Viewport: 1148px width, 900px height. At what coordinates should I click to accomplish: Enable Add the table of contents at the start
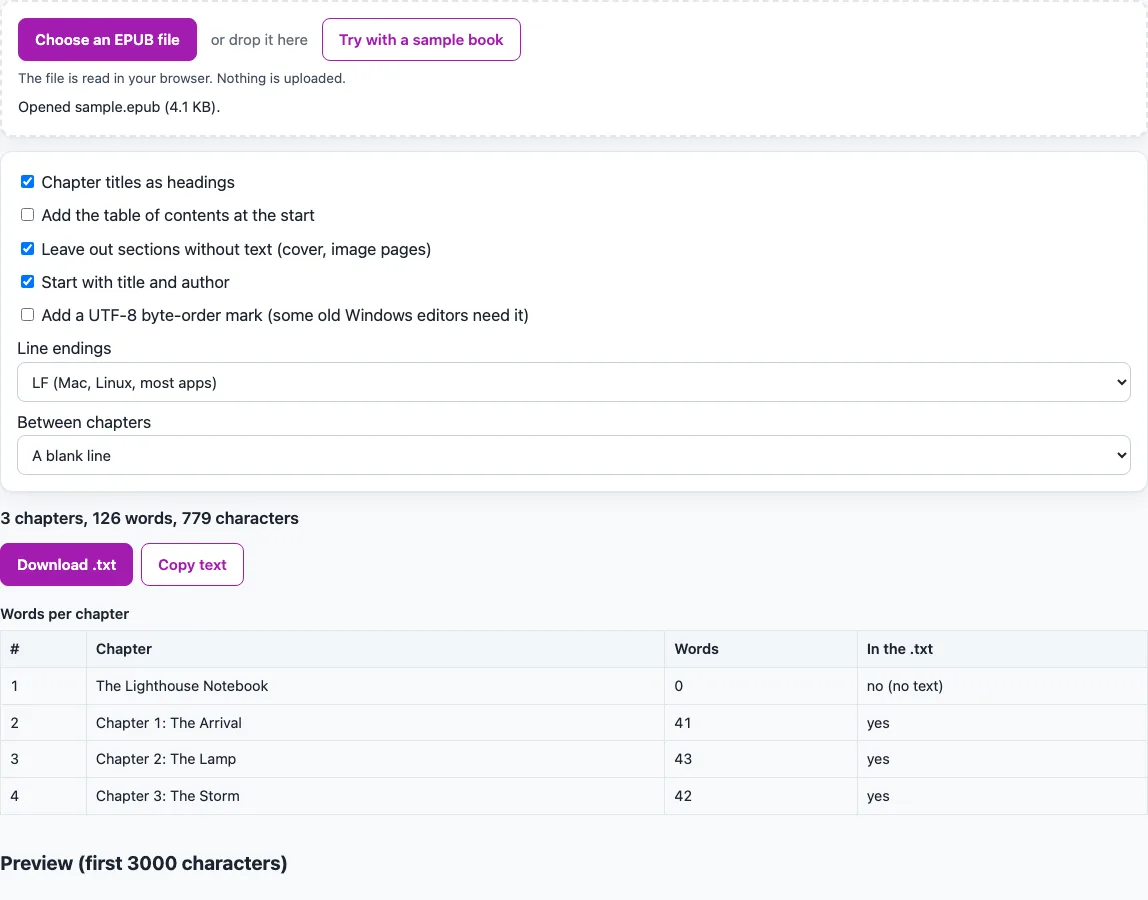coord(27,215)
